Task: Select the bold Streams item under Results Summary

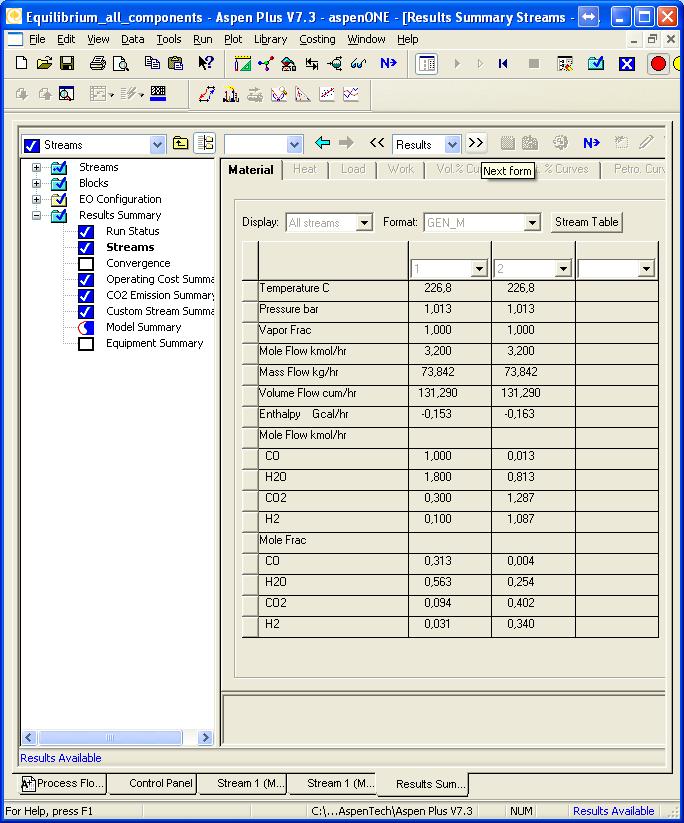Action: tap(130, 247)
